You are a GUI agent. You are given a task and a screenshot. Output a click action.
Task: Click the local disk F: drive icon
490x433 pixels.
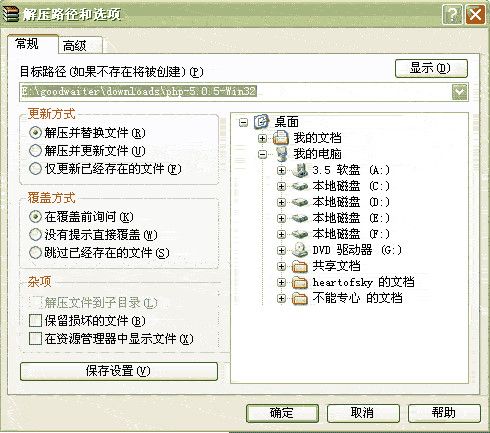(x=300, y=234)
